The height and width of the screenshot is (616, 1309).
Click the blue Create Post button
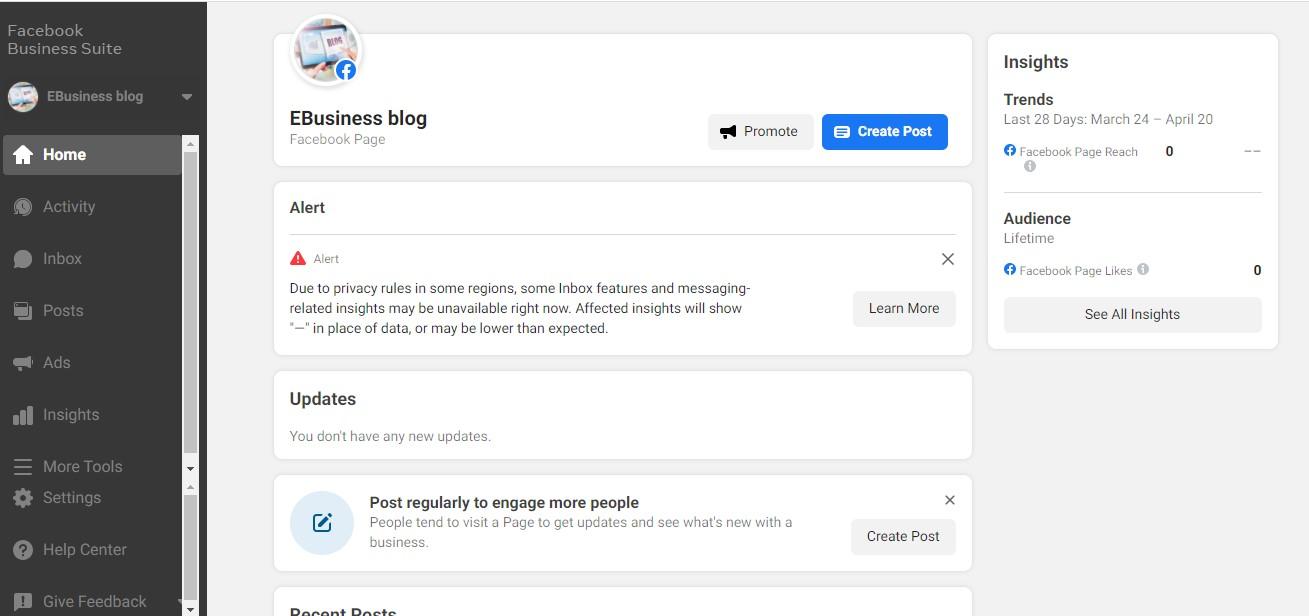click(x=884, y=132)
